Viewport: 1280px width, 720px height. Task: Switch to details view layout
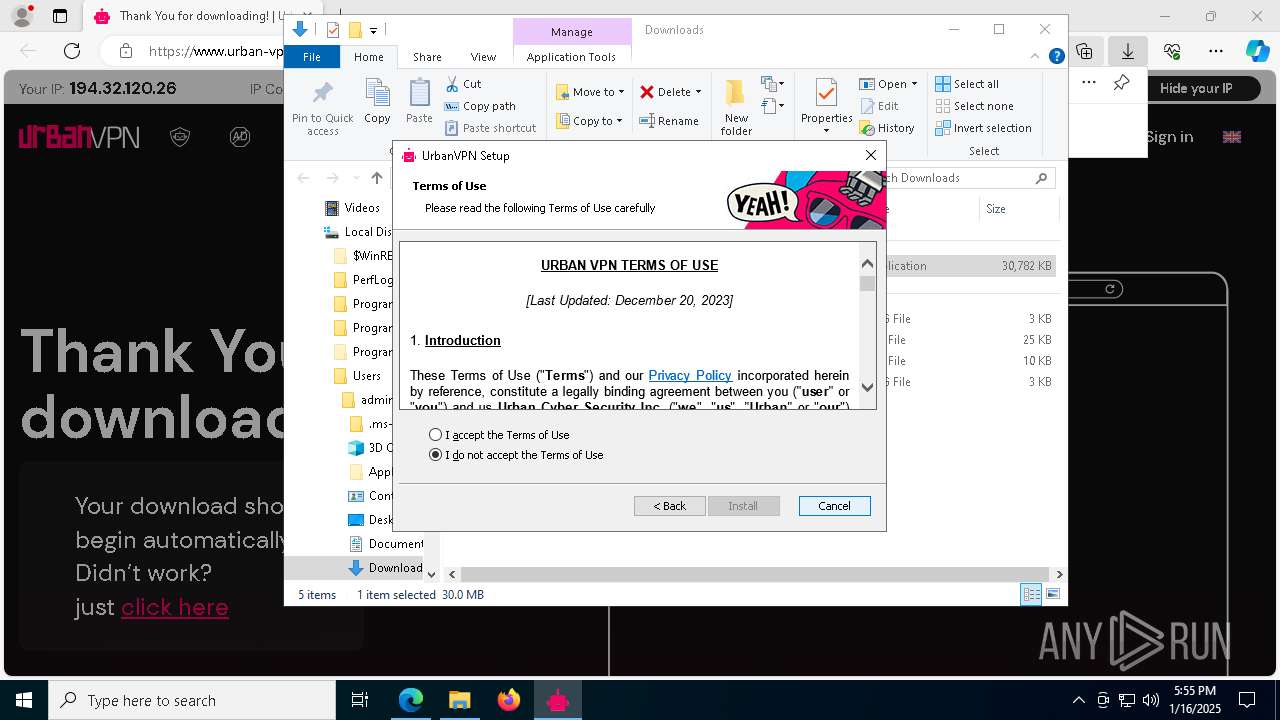pyautogui.click(x=1031, y=595)
